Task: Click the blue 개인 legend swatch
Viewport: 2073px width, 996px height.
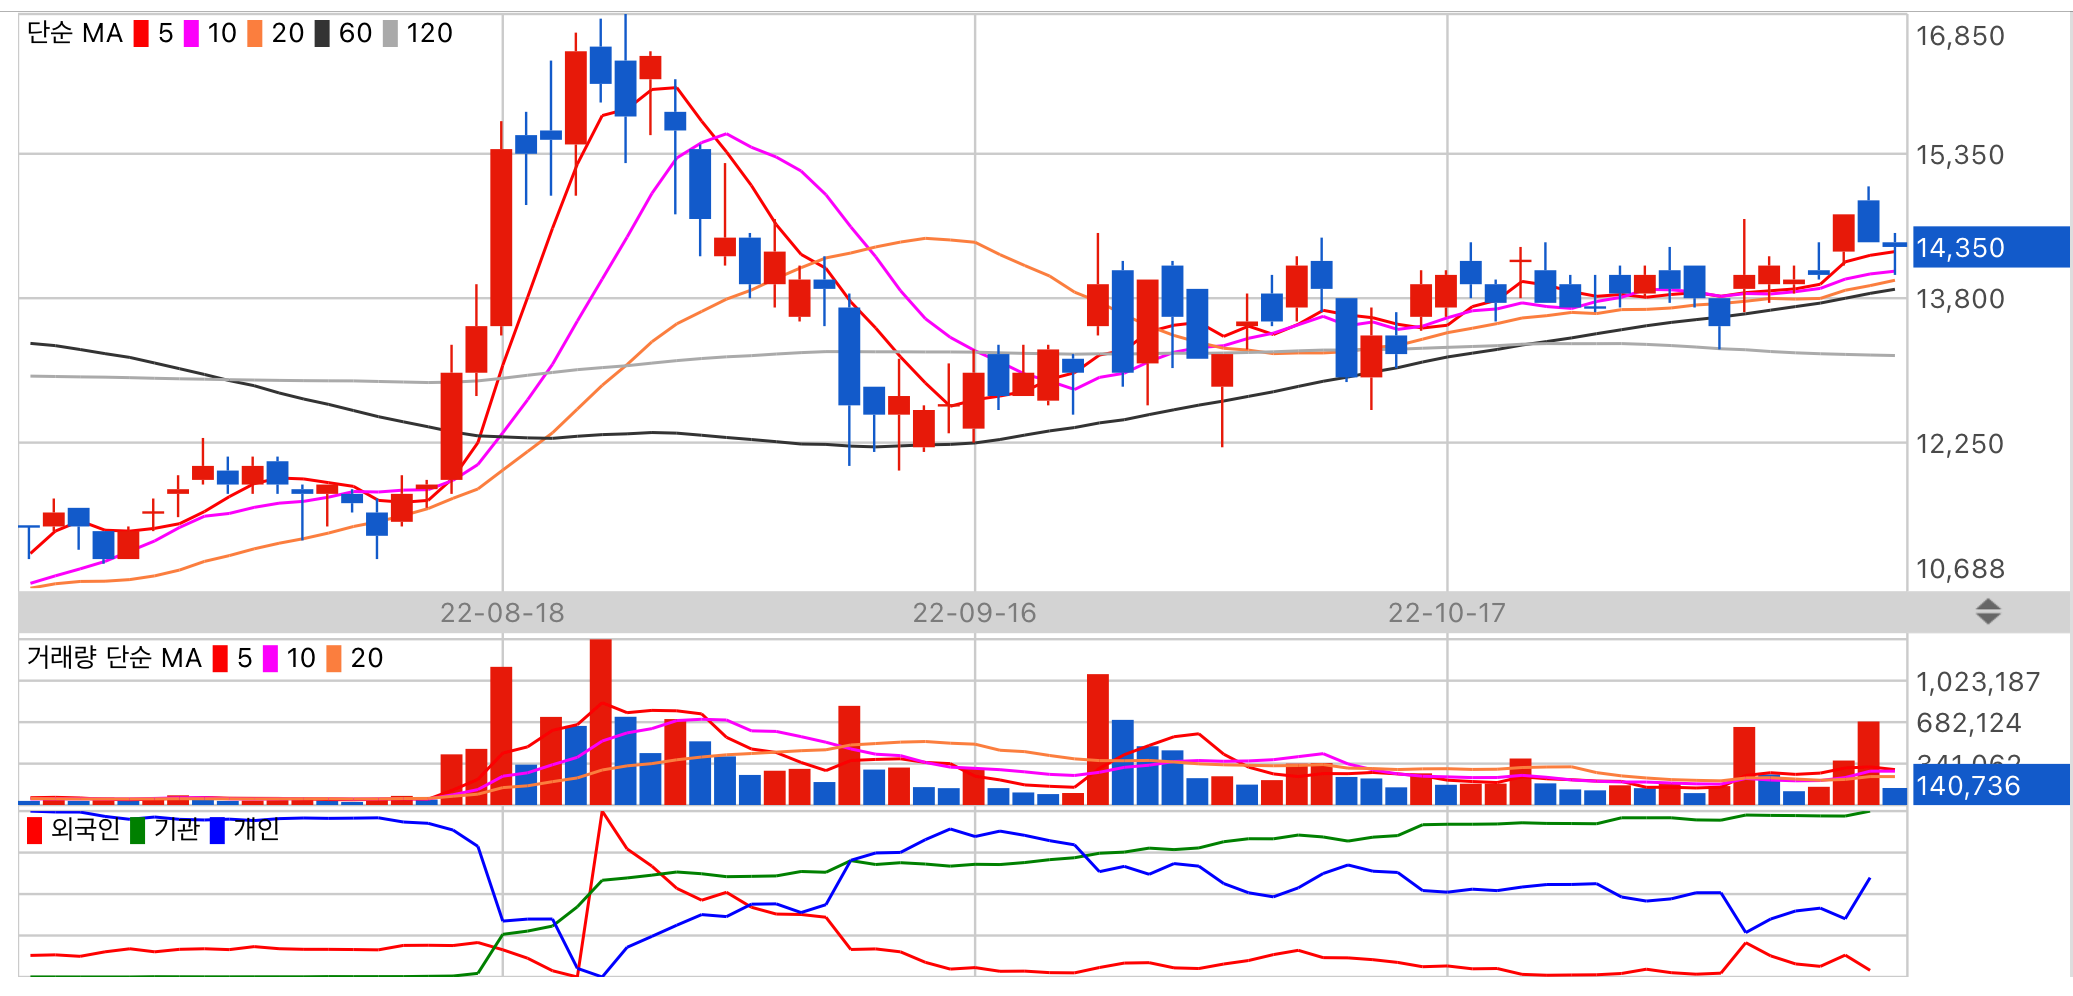Action: pos(217,830)
